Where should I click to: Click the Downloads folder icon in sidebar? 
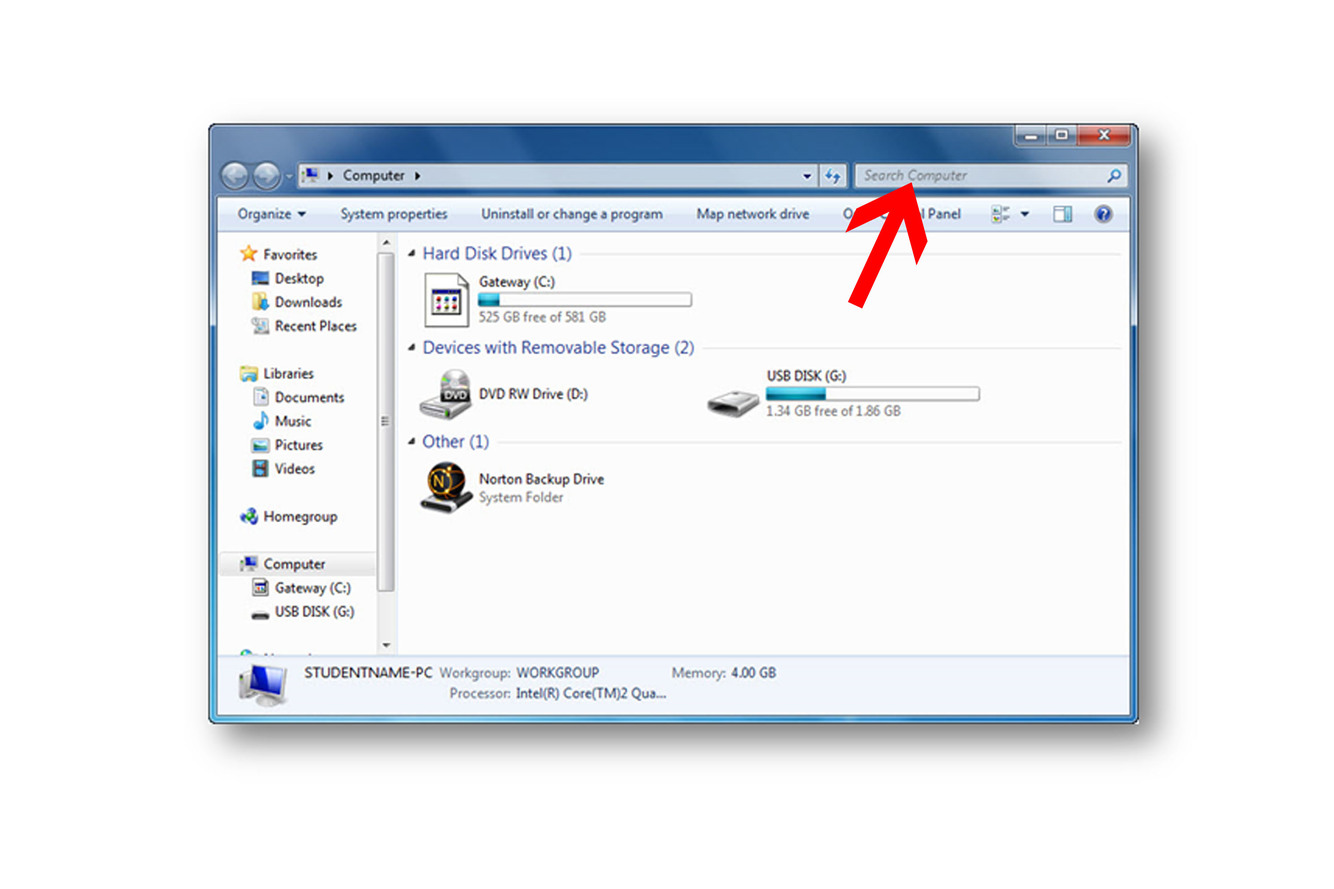[260, 302]
